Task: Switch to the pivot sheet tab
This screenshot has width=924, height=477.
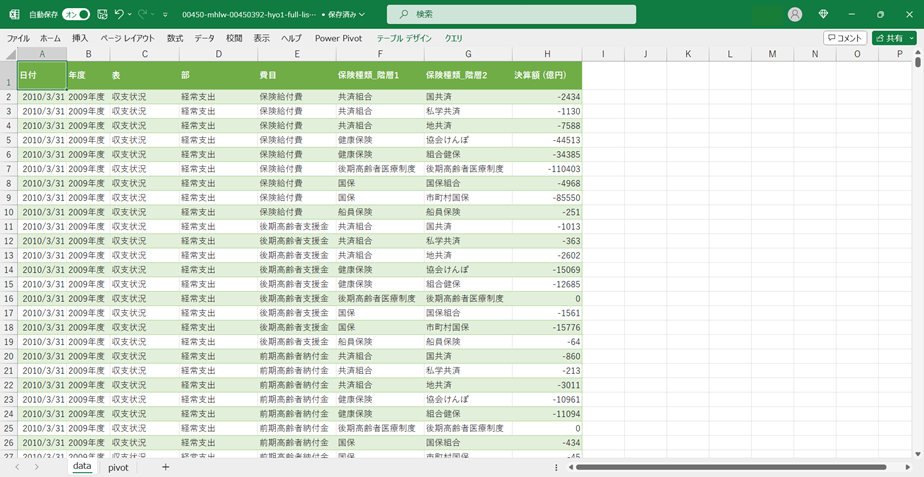Action: [x=118, y=467]
